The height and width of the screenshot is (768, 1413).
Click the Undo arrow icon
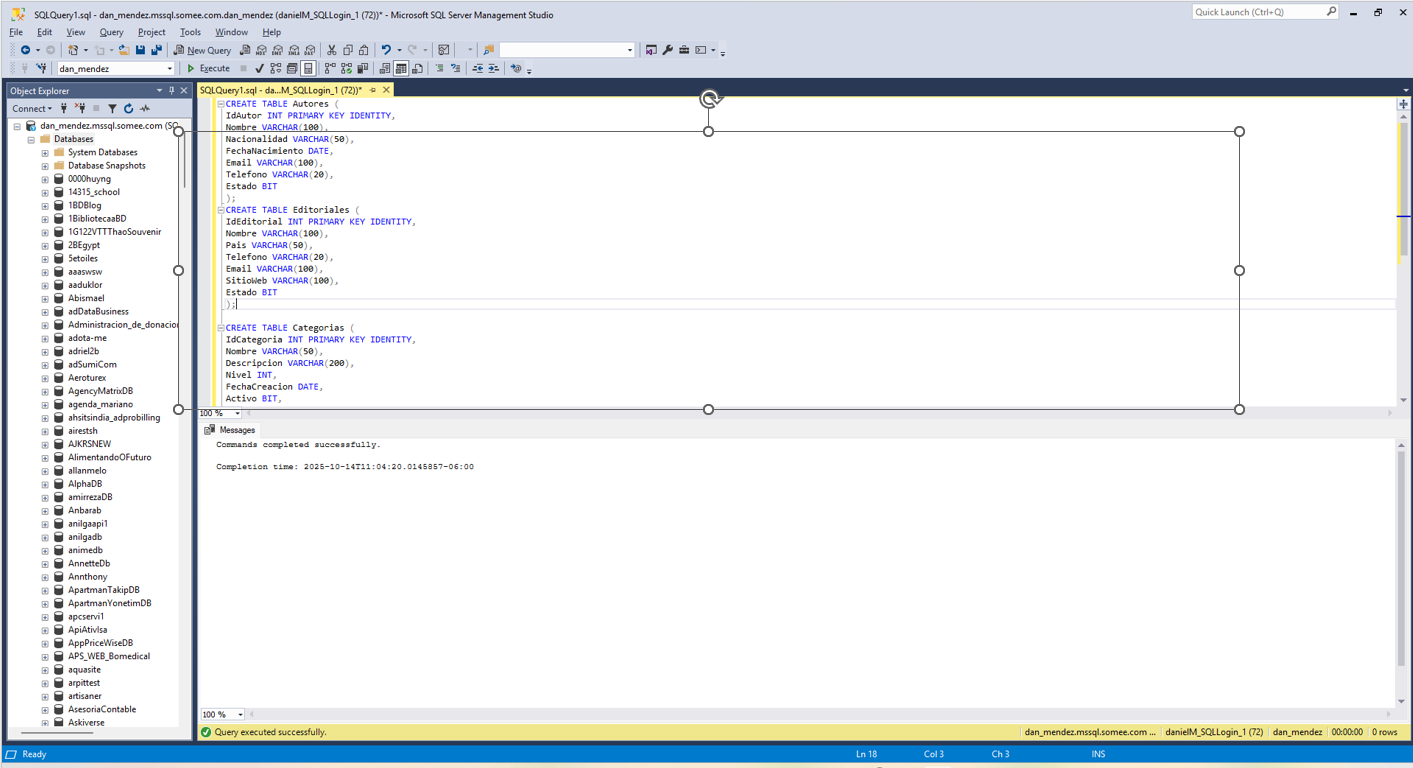tap(386, 50)
